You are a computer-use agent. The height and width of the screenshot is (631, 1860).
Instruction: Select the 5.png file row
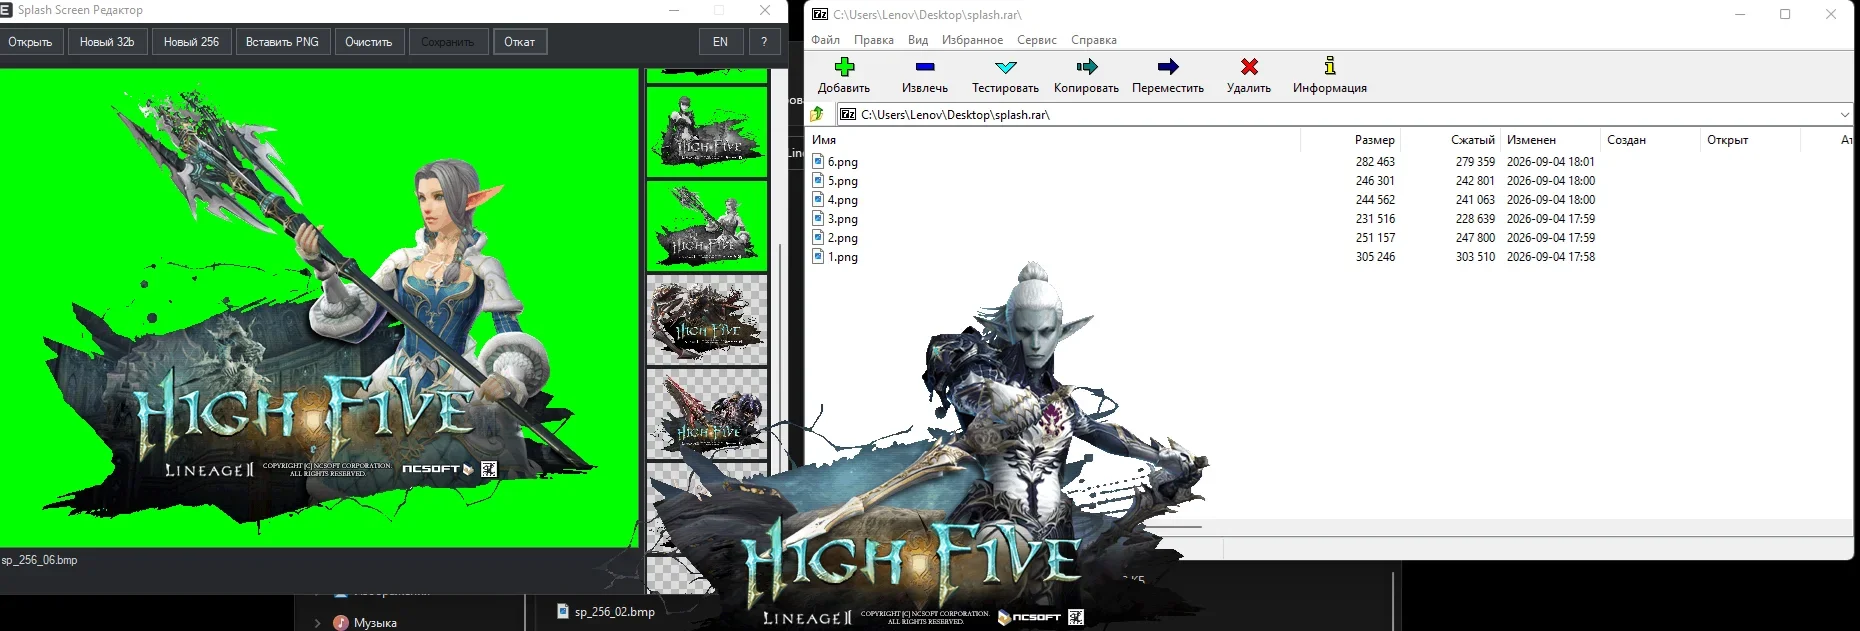[1330, 180]
